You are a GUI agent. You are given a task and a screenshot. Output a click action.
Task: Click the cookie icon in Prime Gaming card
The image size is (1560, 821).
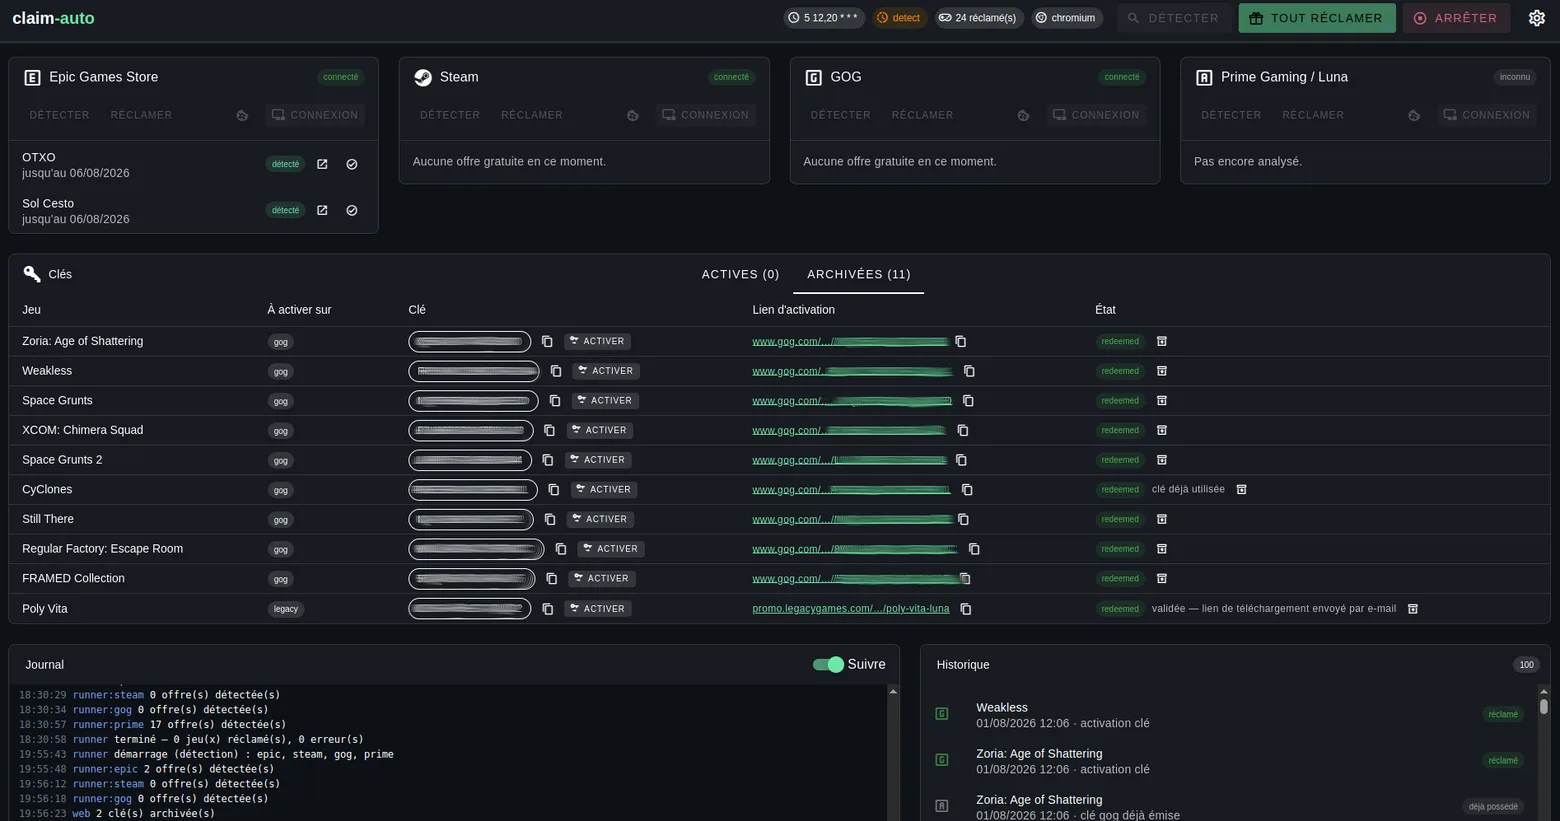point(1414,116)
